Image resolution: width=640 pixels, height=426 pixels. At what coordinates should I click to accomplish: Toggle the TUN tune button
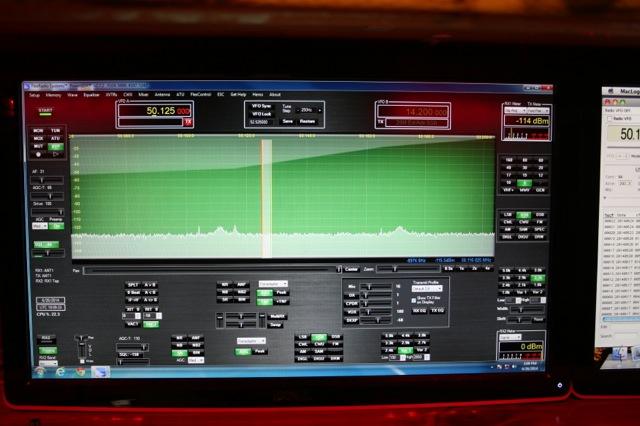[x=56, y=131]
